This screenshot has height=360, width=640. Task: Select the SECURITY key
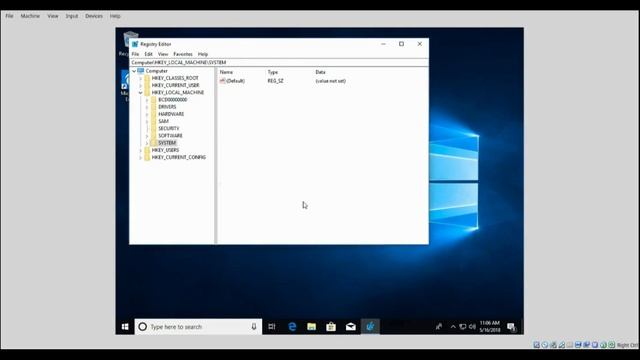(x=169, y=129)
